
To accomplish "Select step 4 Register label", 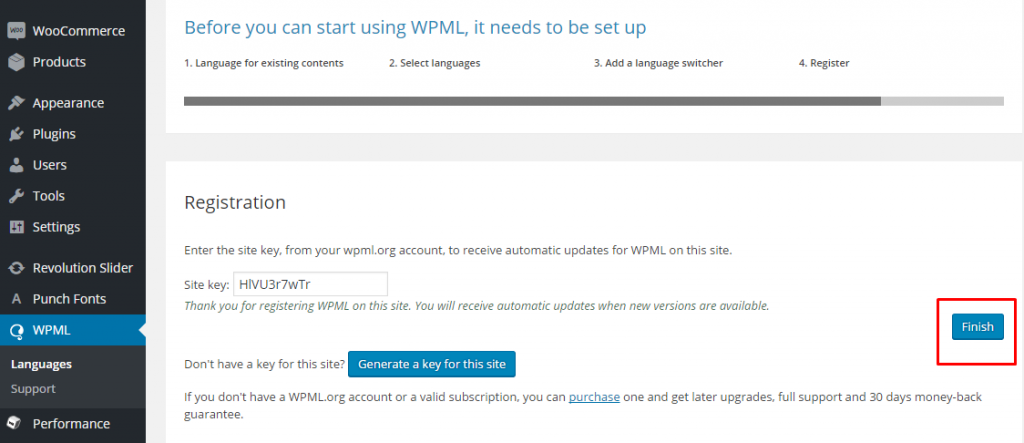I will coord(824,63).
